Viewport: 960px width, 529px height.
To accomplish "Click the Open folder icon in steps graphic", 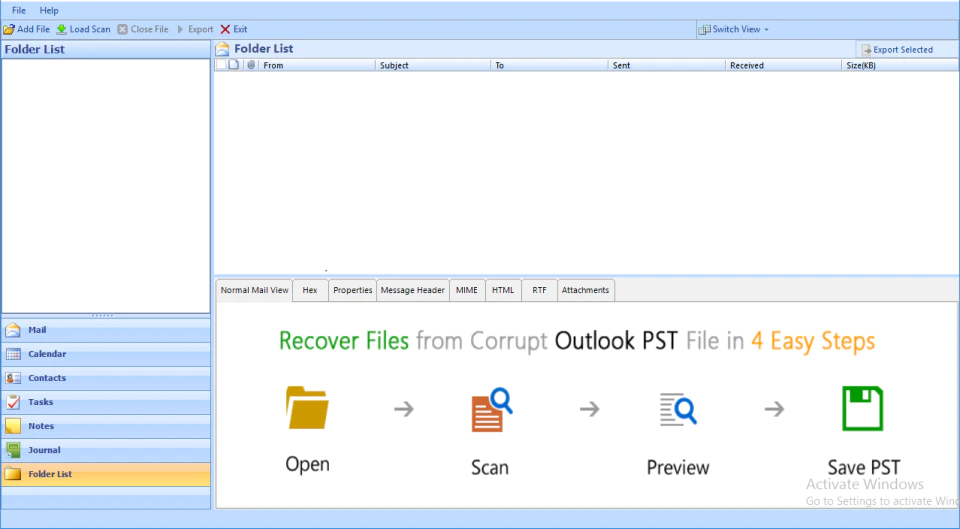I will (307, 407).
